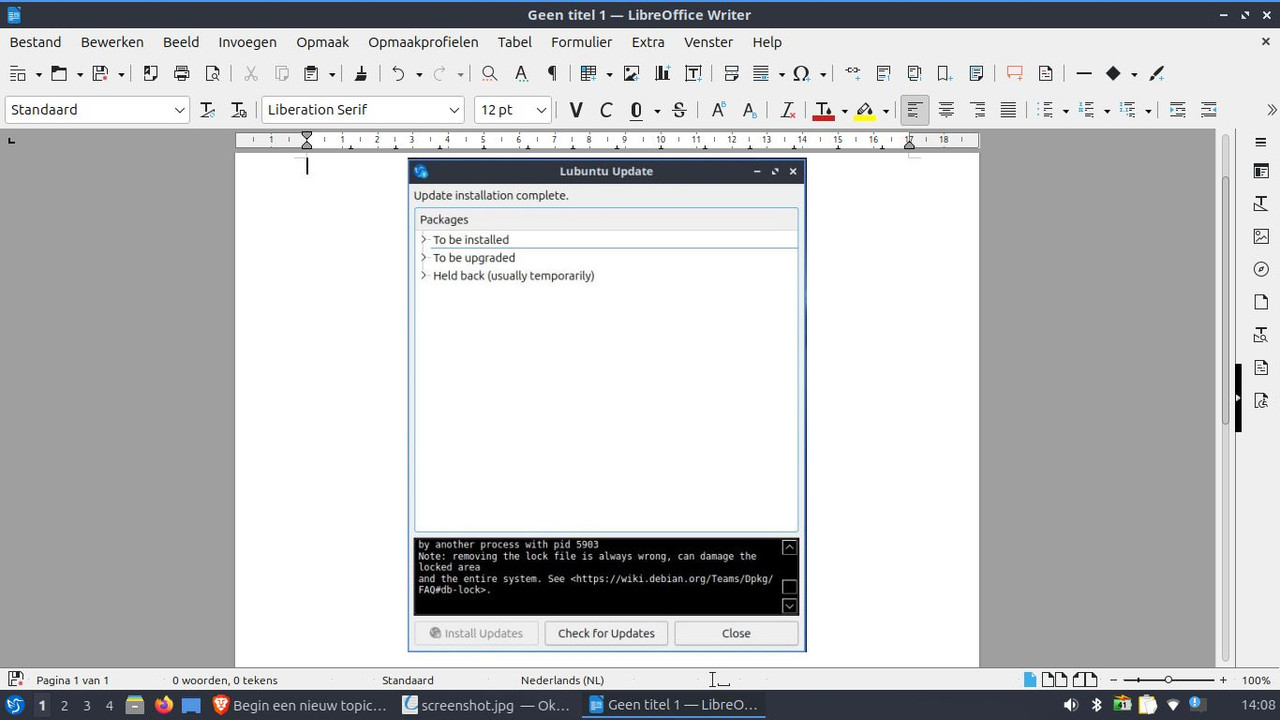Click the zoom slider handle in status bar

click(1168, 680)
